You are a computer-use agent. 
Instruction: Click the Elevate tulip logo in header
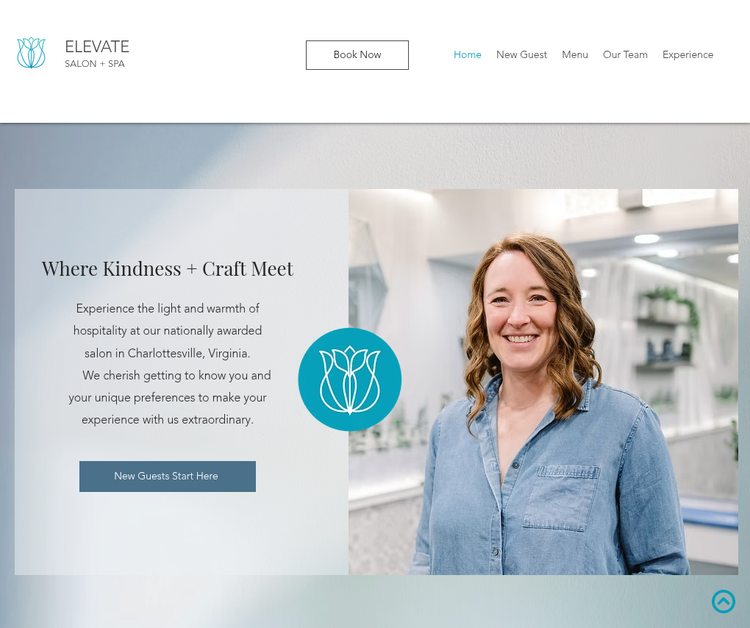[31, 53]
